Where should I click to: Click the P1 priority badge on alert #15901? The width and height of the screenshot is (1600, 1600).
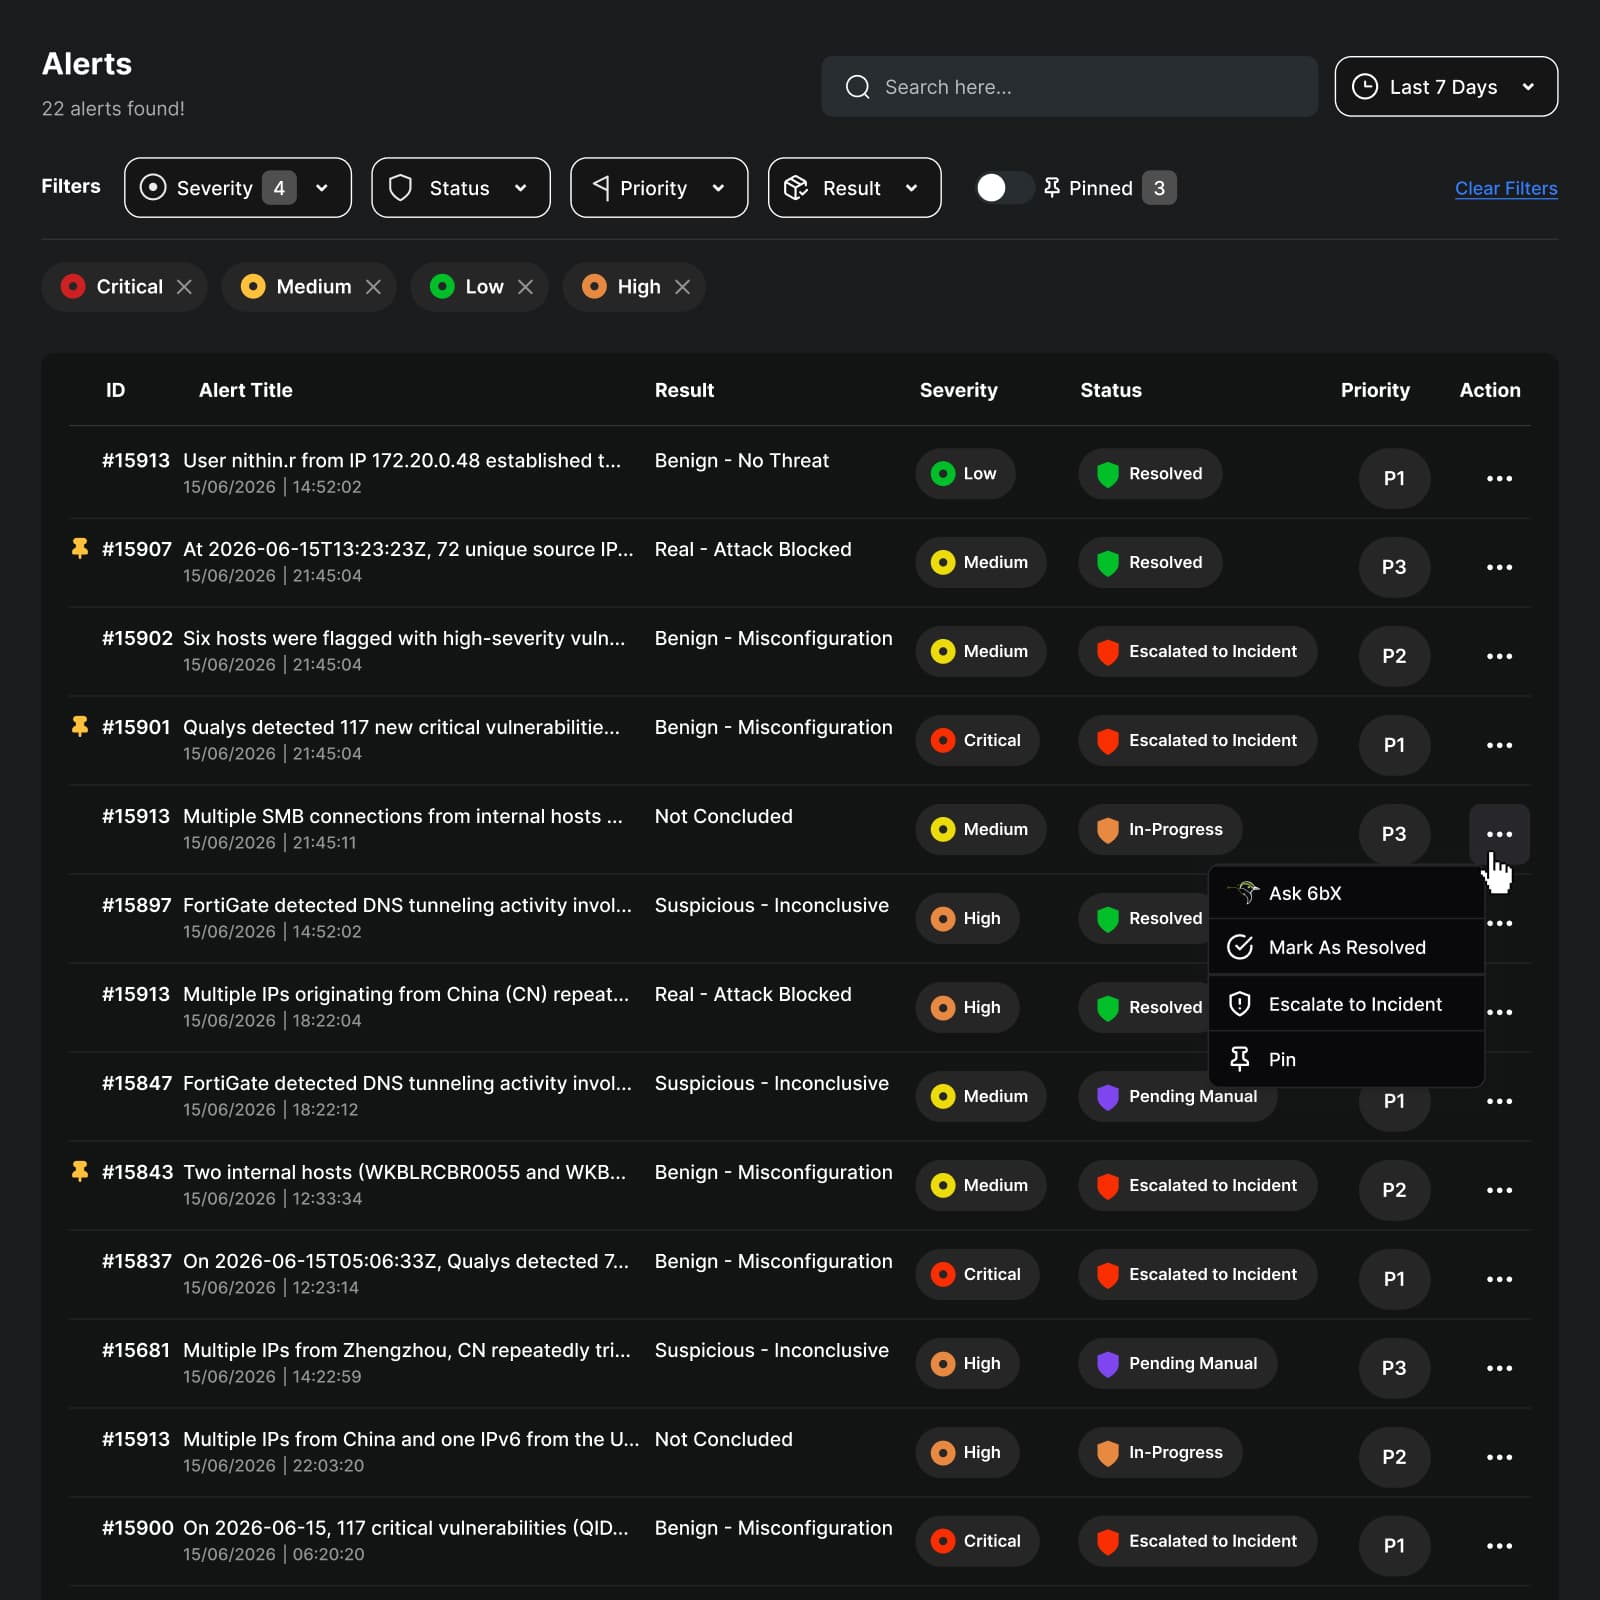click(x=1394, y=745)
